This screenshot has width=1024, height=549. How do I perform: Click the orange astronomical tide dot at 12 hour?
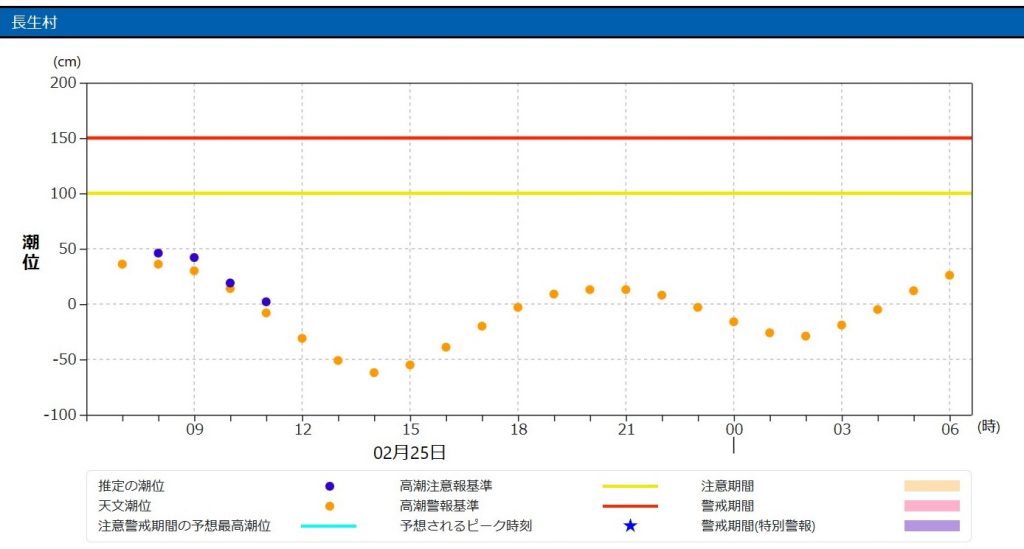302,339
